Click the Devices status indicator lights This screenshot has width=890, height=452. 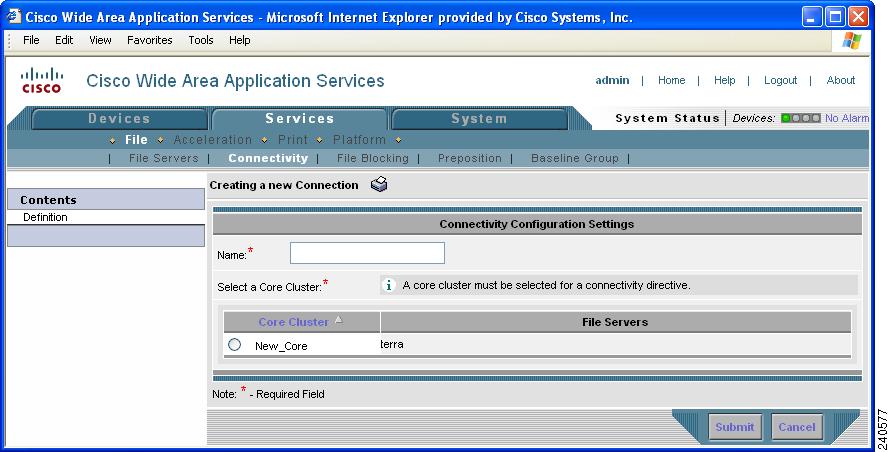pos(800,118)
